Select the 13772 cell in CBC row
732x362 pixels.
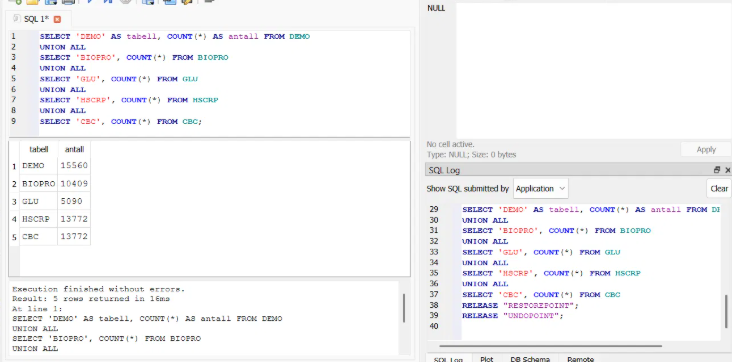click(x=74, y=236)
